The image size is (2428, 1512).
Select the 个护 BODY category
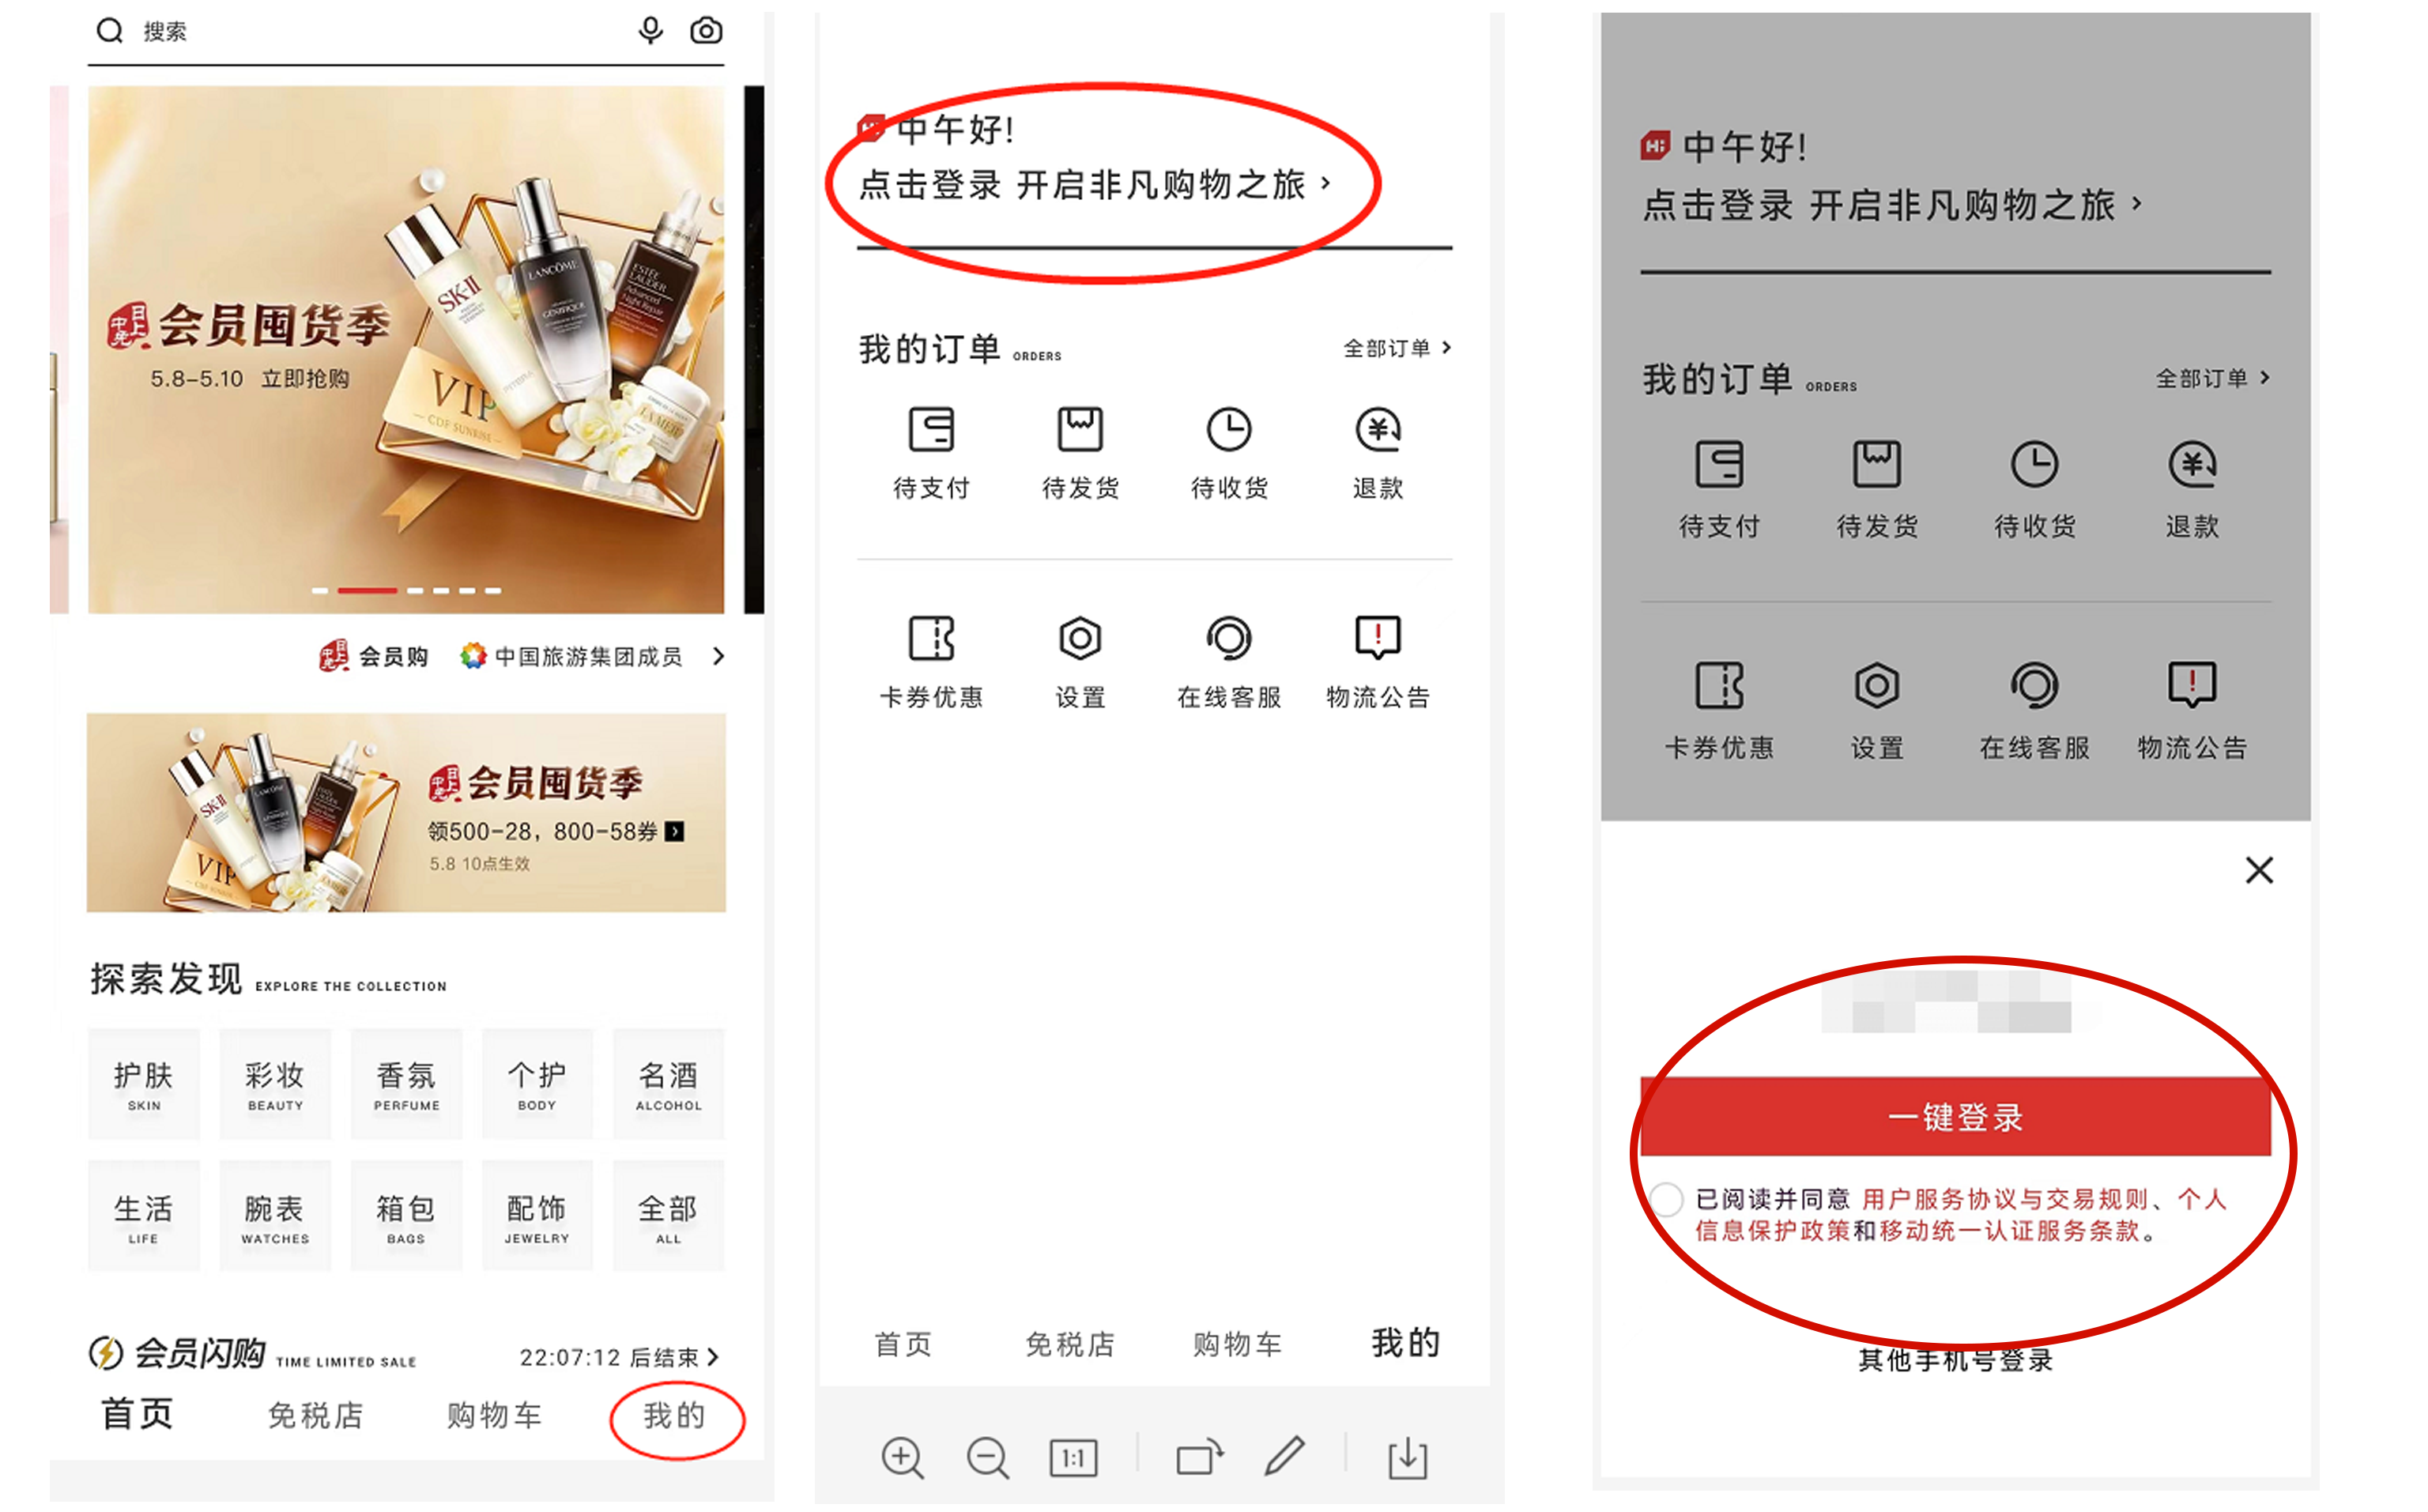click(537, 1084)
